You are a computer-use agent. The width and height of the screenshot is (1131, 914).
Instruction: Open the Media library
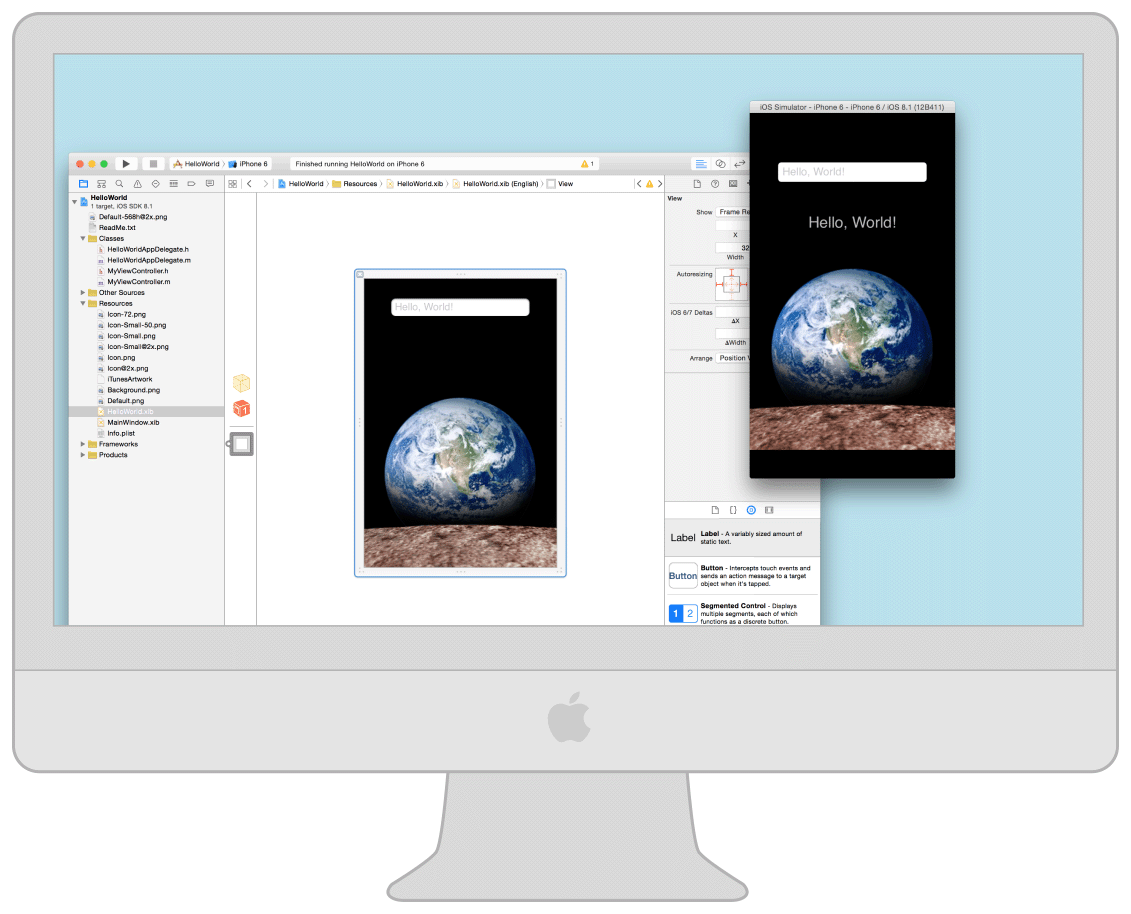[769, 510]
